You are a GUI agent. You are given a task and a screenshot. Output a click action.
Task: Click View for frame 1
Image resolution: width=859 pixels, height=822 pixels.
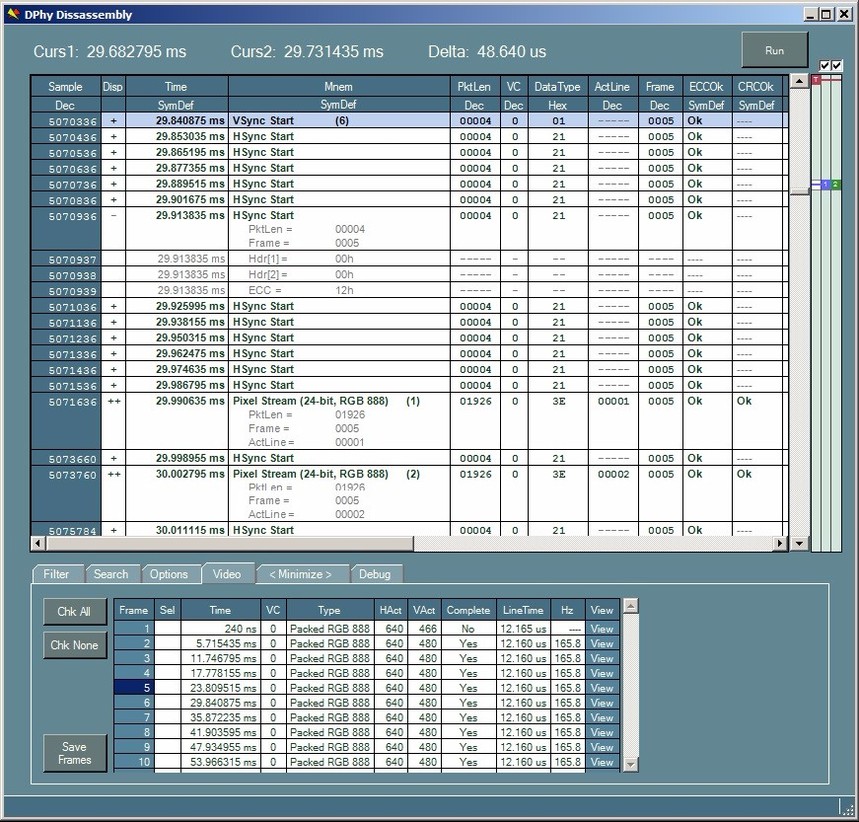602,629
